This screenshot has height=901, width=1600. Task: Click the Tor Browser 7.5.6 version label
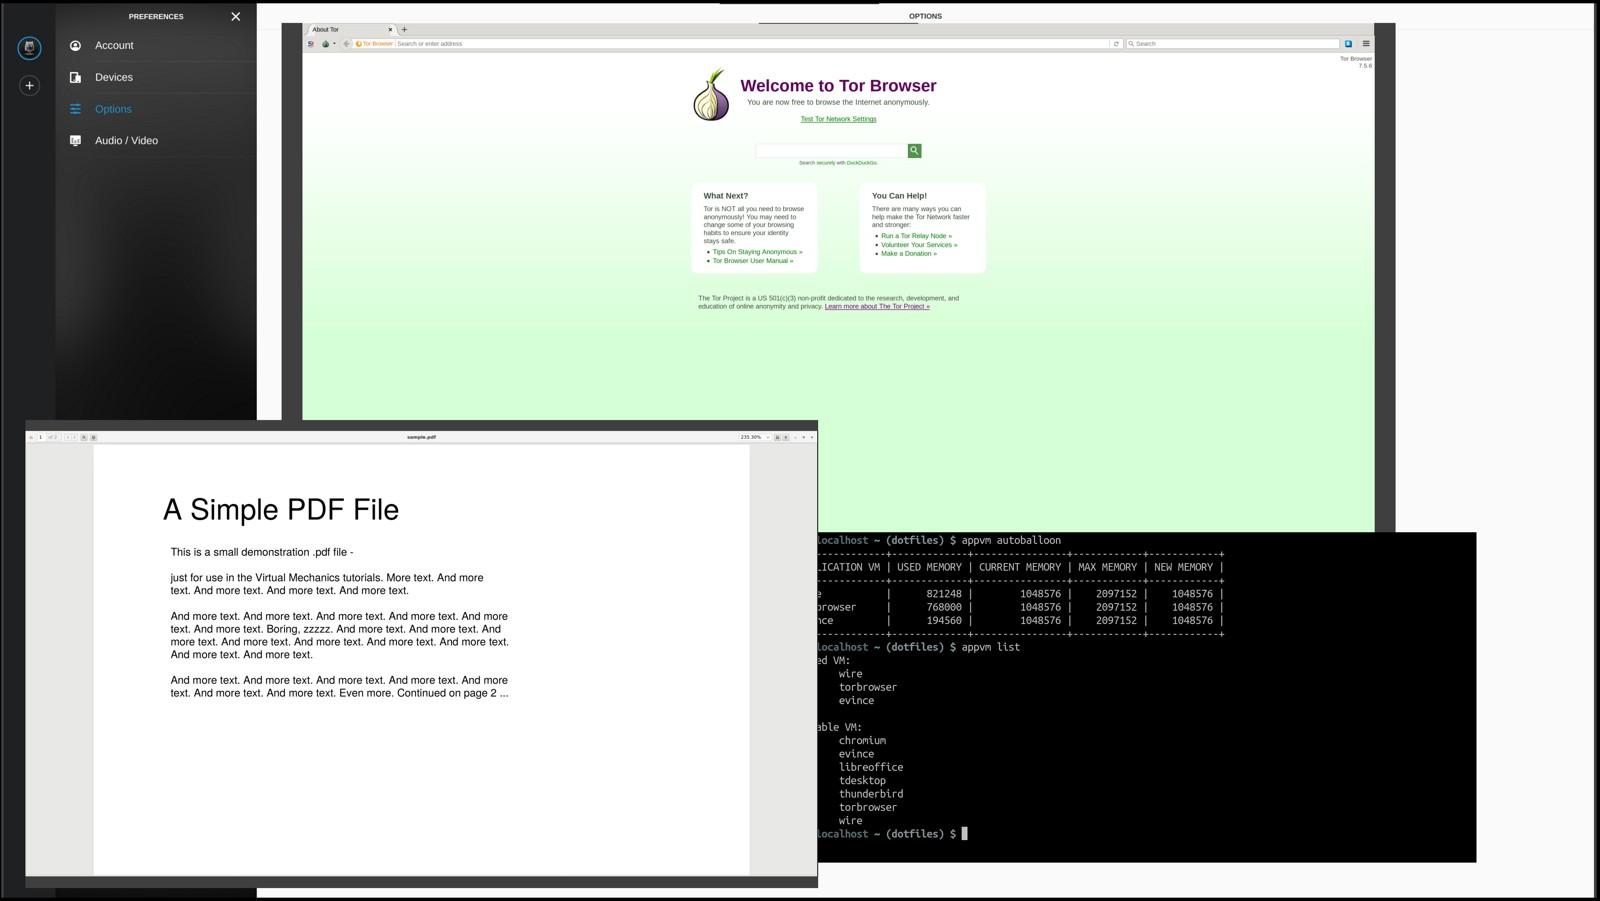coord(1356,62)
